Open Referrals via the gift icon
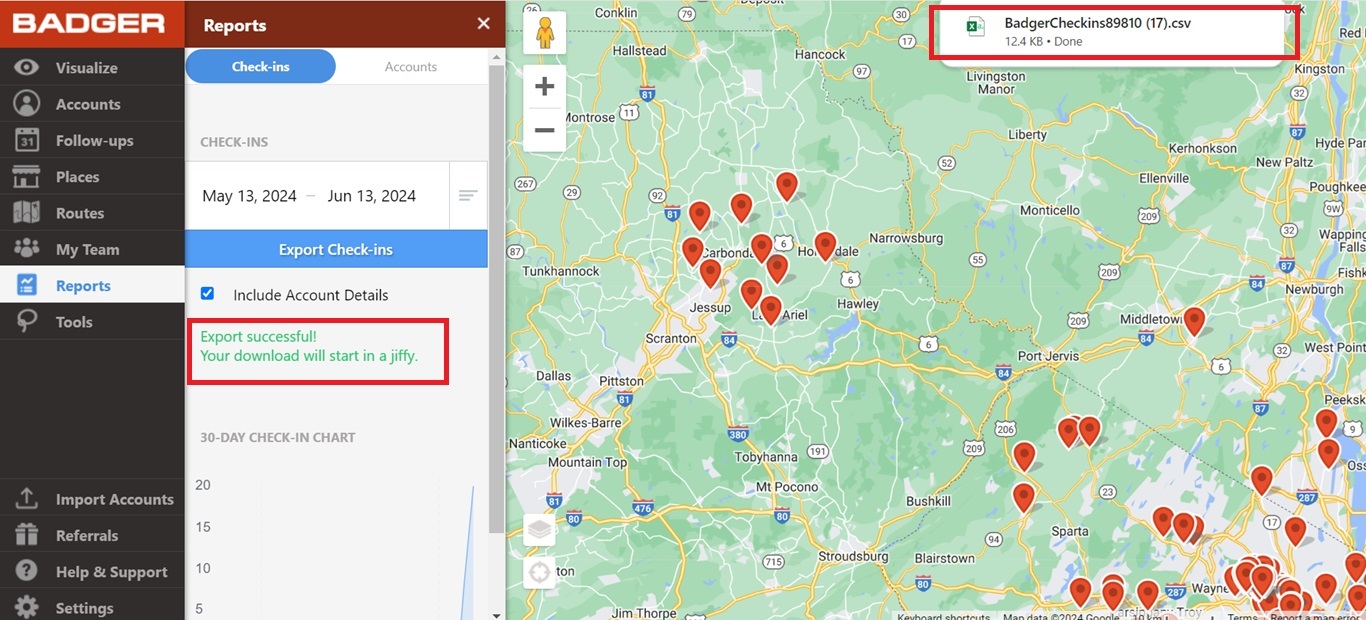The height and width of the screenshot is (620, 1366). pos(27,535)
